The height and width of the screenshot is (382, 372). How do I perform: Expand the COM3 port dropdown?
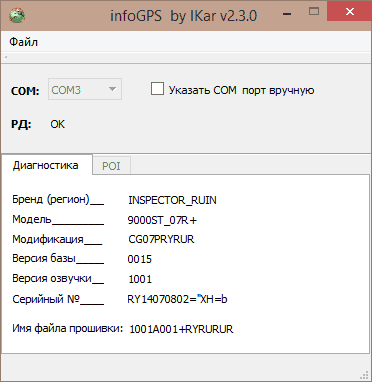click(x=85, y=89)
